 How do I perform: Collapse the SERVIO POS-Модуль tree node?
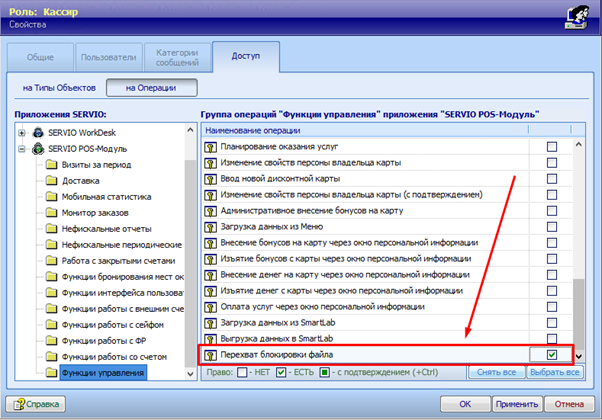point(20,149)
